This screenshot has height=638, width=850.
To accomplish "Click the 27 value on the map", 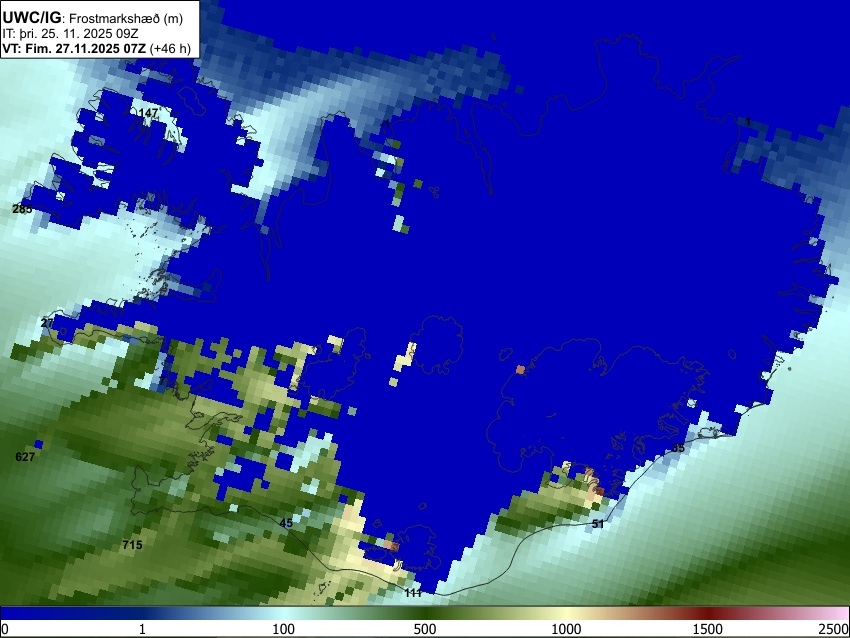I will (47, 323).
